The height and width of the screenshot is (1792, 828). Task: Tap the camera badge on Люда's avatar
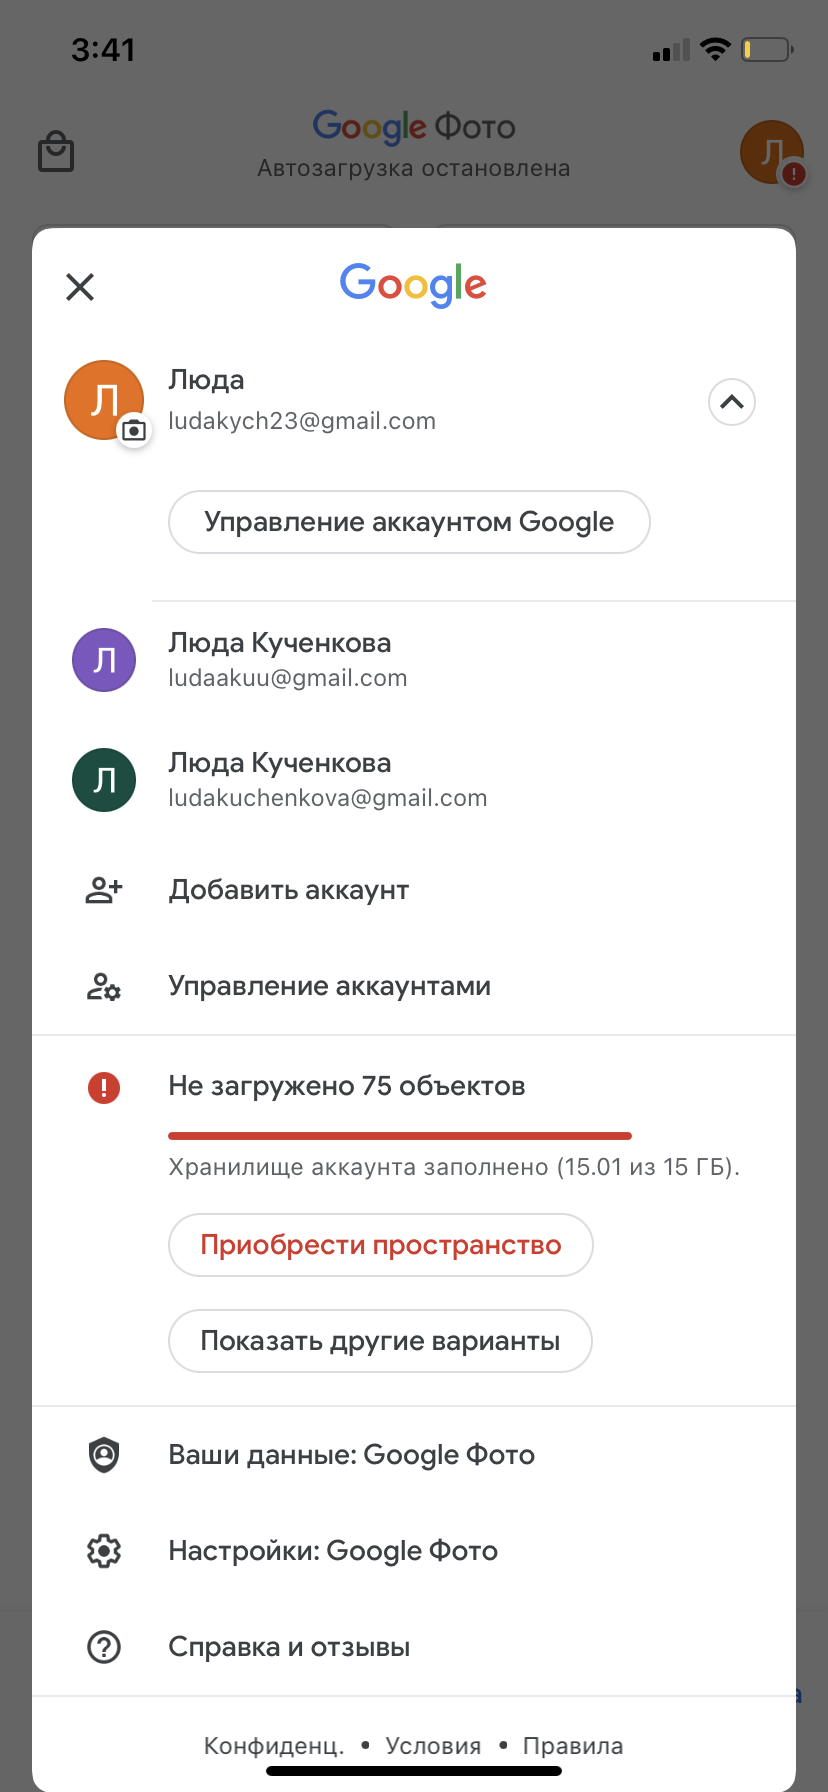(x=134, y=430)
